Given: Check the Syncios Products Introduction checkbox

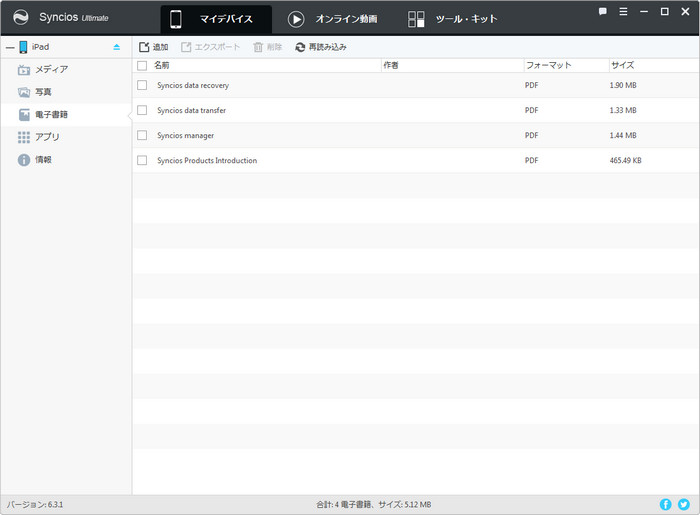Looking at the screenshot, I should (142, 160).
